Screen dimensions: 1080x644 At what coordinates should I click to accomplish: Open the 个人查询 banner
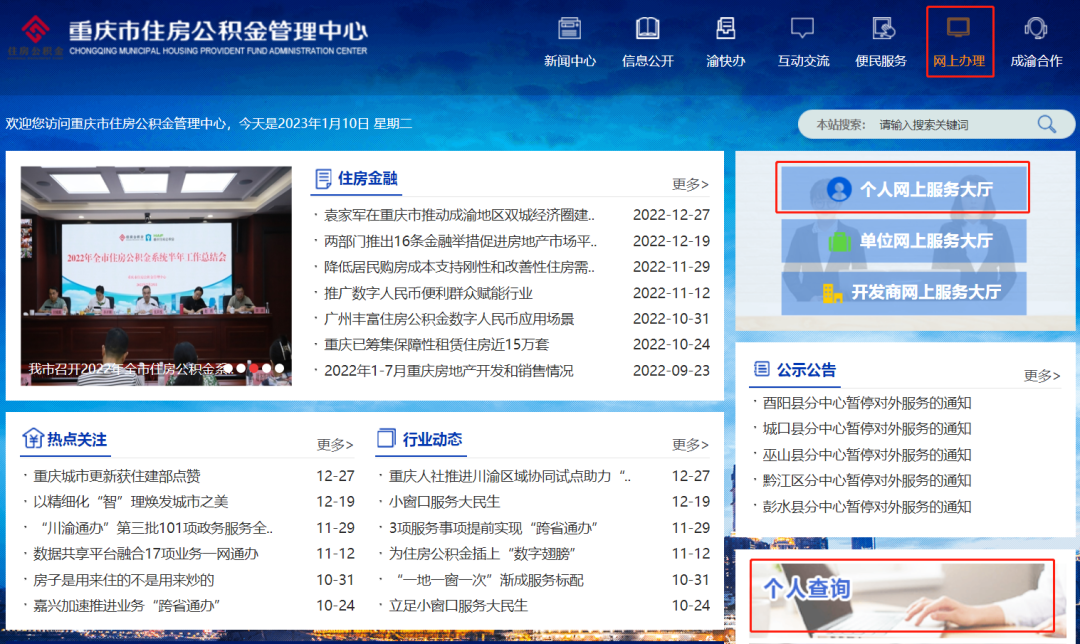[x=902, y=596]
